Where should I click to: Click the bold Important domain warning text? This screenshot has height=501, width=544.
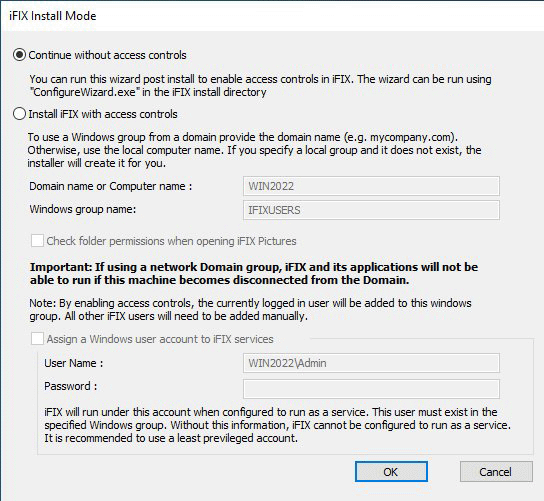[x=254, y=273]
